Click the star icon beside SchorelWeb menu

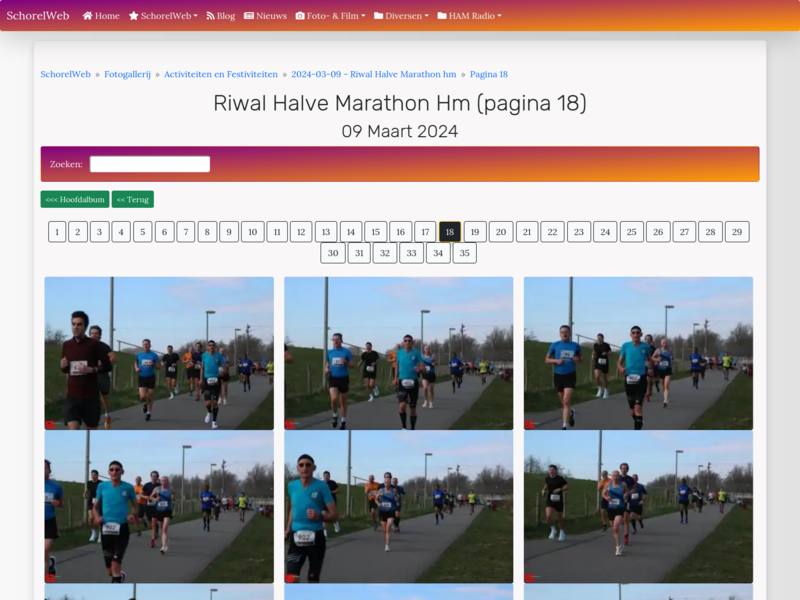pyautogui.click(x=134, y=16)
